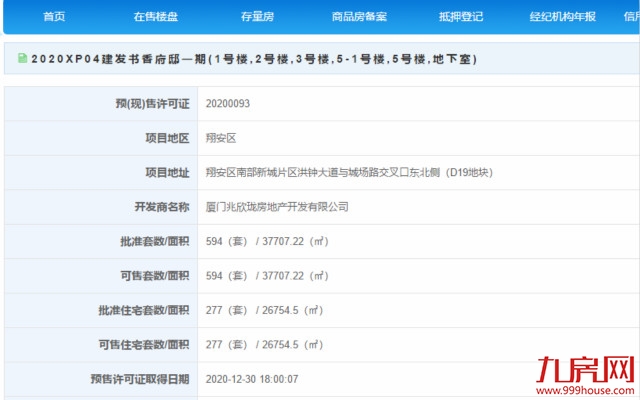Click the value in the 可售套数/面积 row
Viewport: 640px width, 400px height.
[x=267, y=276]
